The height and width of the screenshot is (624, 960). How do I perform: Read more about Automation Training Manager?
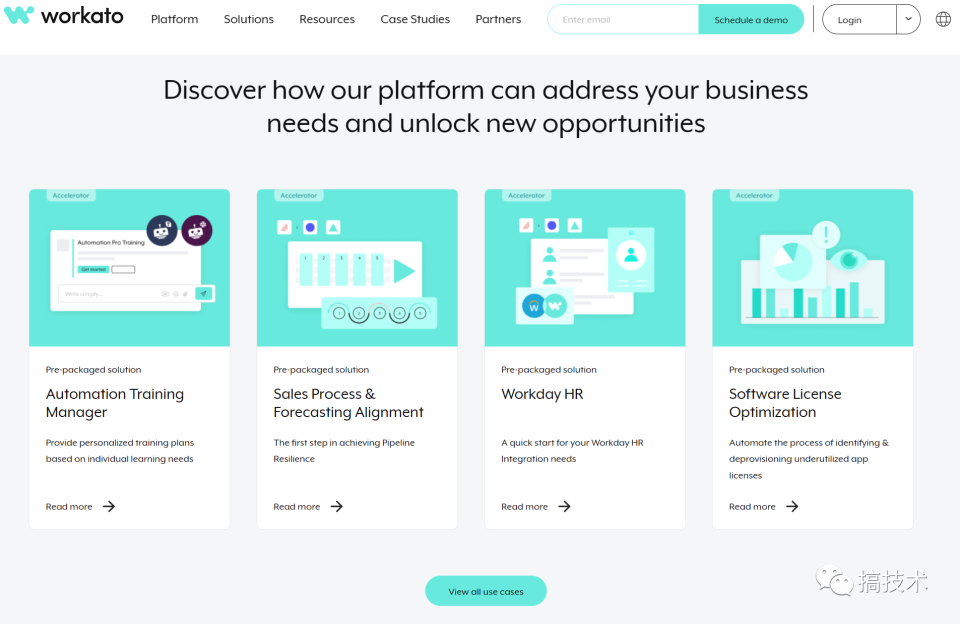[69, 506]
